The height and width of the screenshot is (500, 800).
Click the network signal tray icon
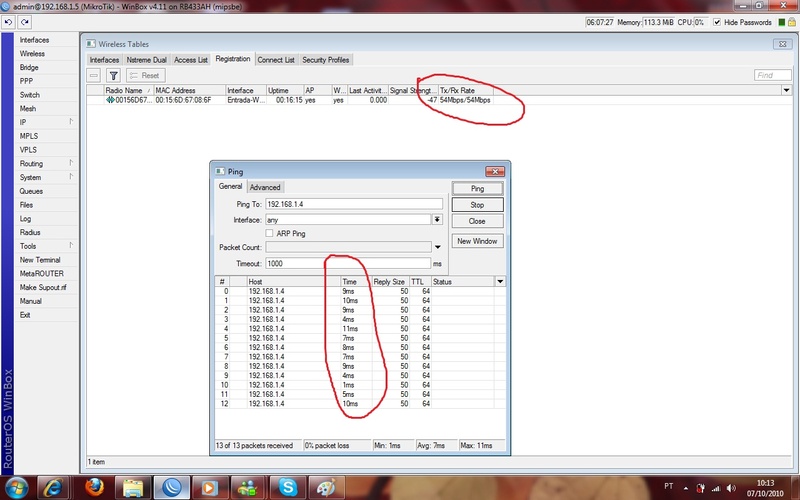[x=716, y=488]
